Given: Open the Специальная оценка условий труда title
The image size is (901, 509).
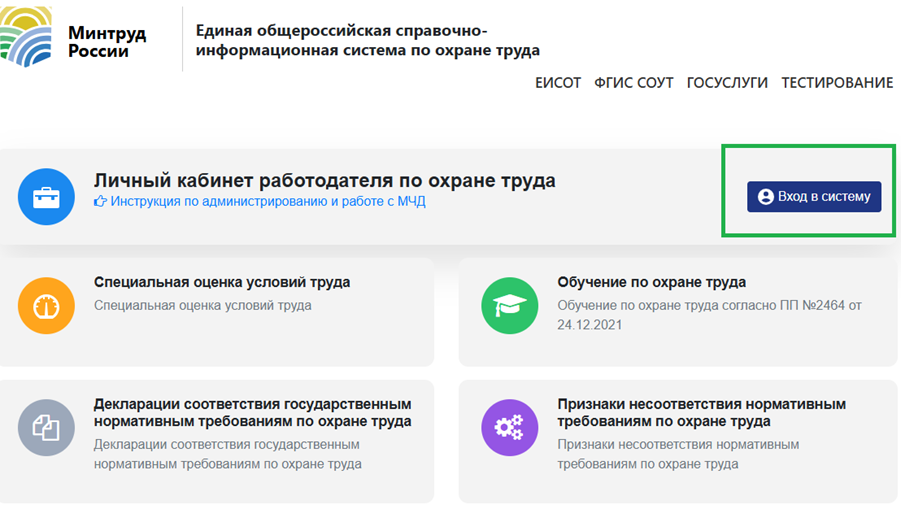Looking at the screenshot, I should [x=222, y=282].
